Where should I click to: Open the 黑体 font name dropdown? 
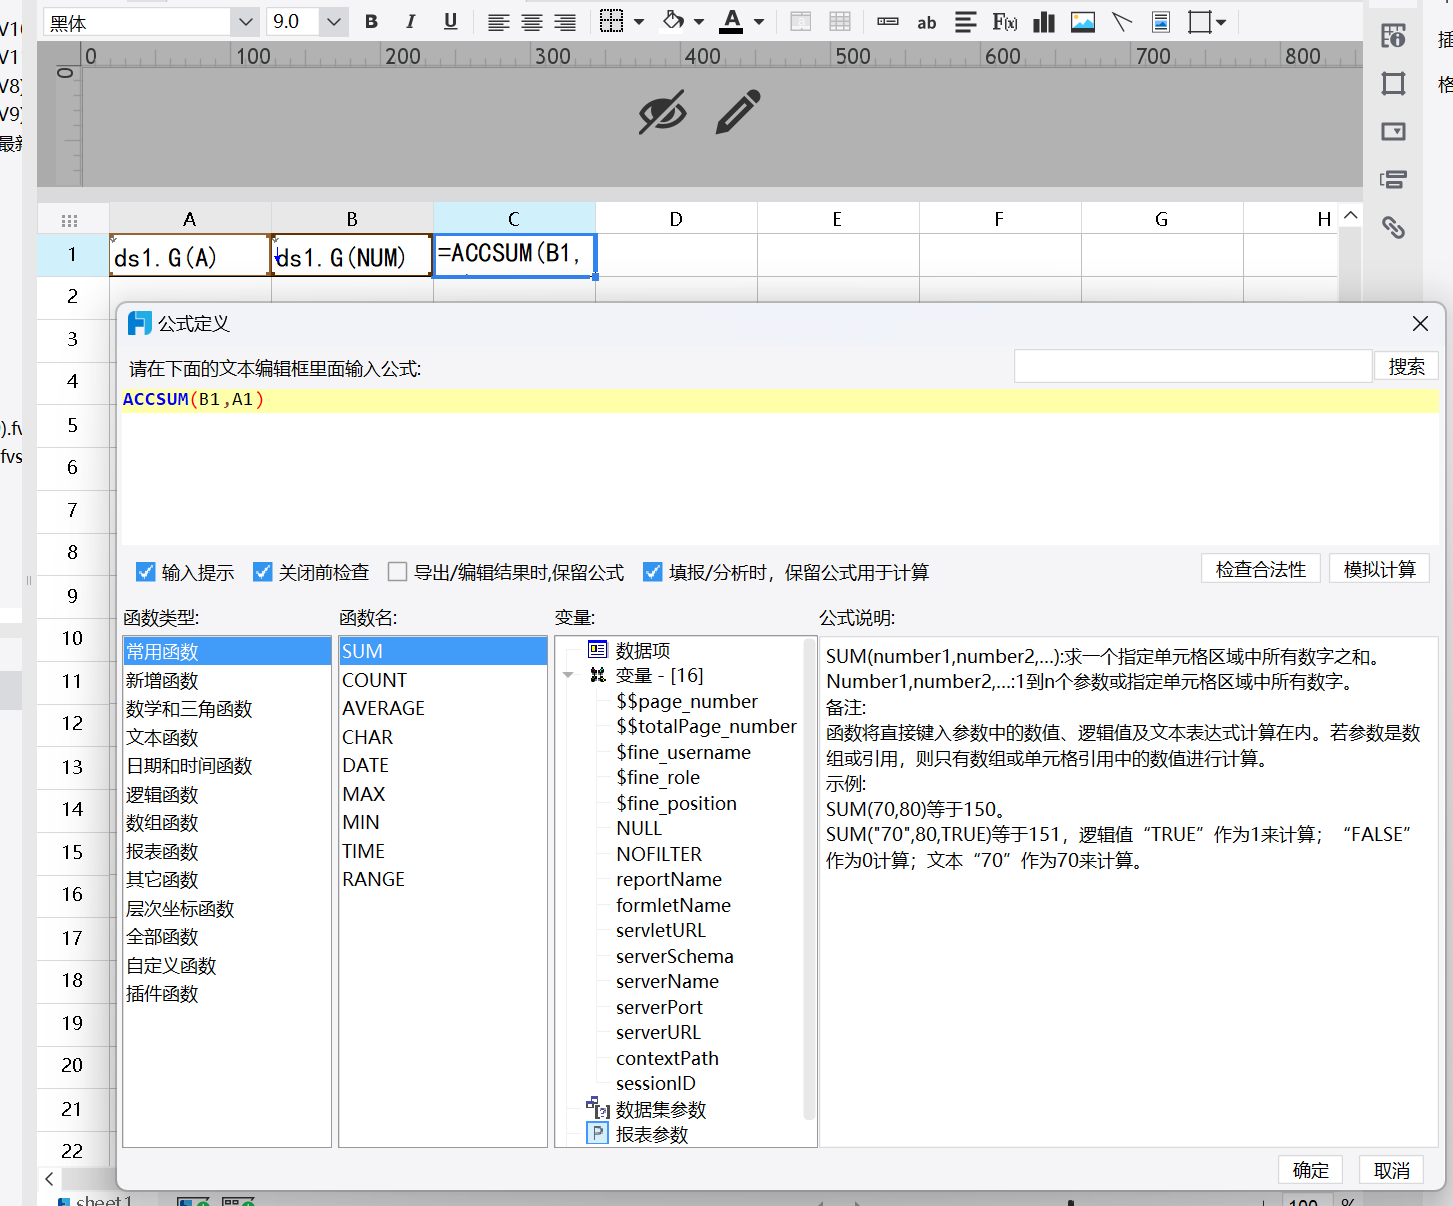[x=245, y=22]
